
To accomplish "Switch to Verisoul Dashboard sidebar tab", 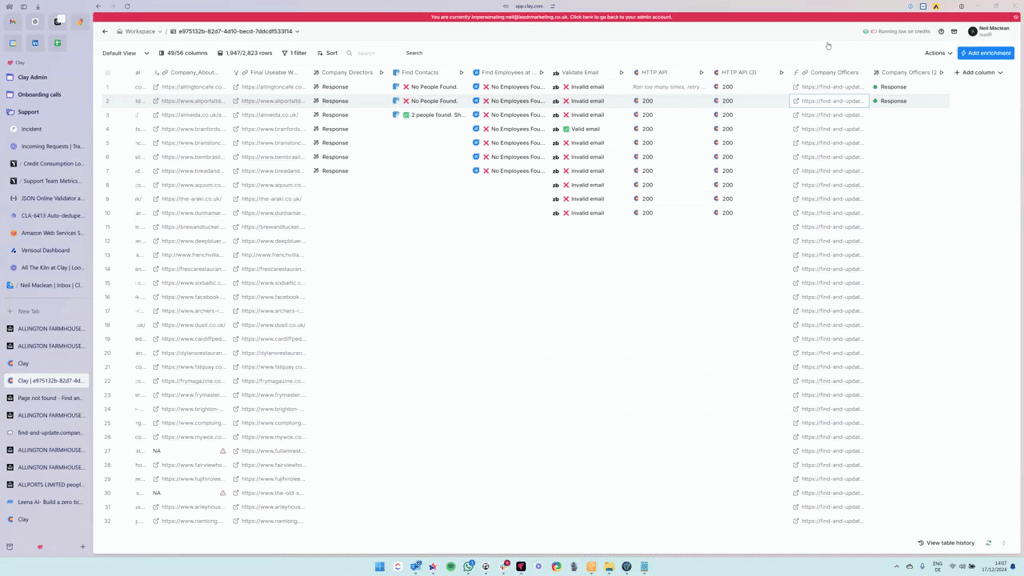I will pyautogui.click(x=45, y=250).
